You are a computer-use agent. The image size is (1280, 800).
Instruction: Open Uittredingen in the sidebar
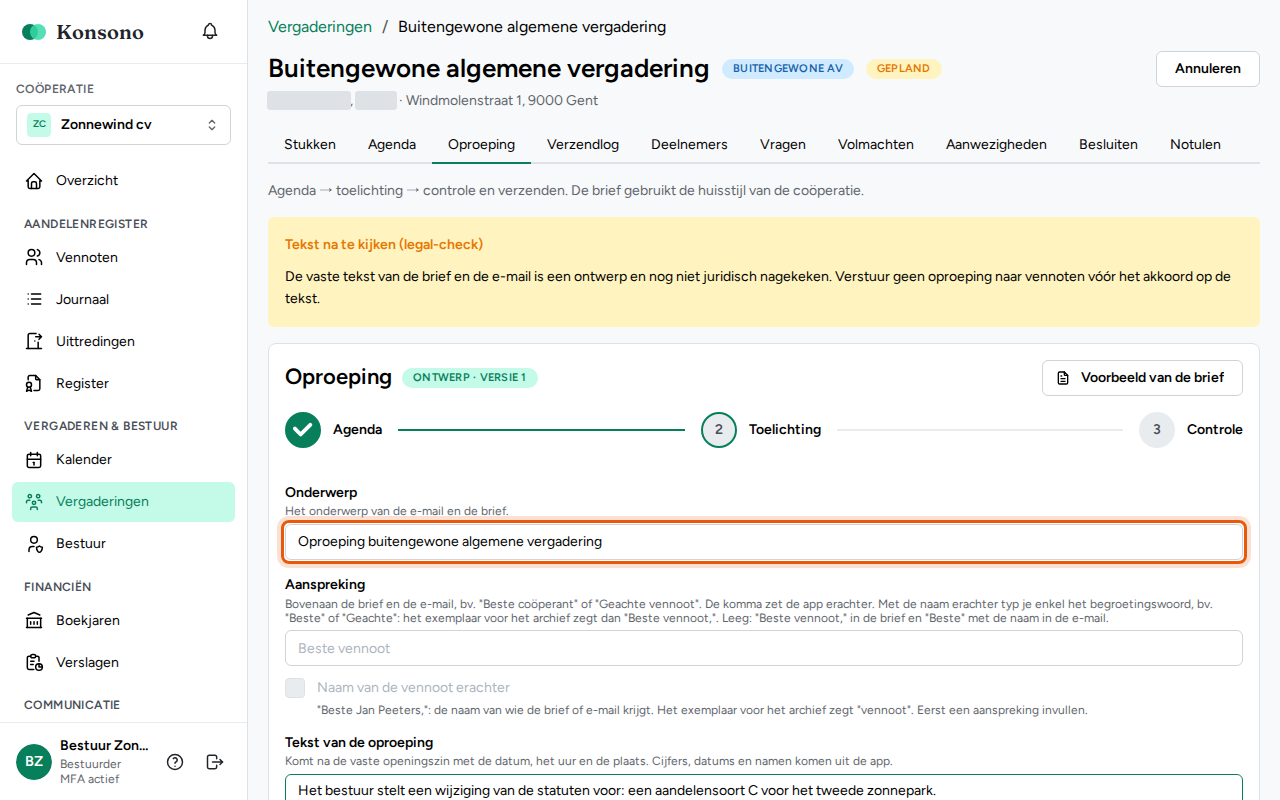[123, 342]
